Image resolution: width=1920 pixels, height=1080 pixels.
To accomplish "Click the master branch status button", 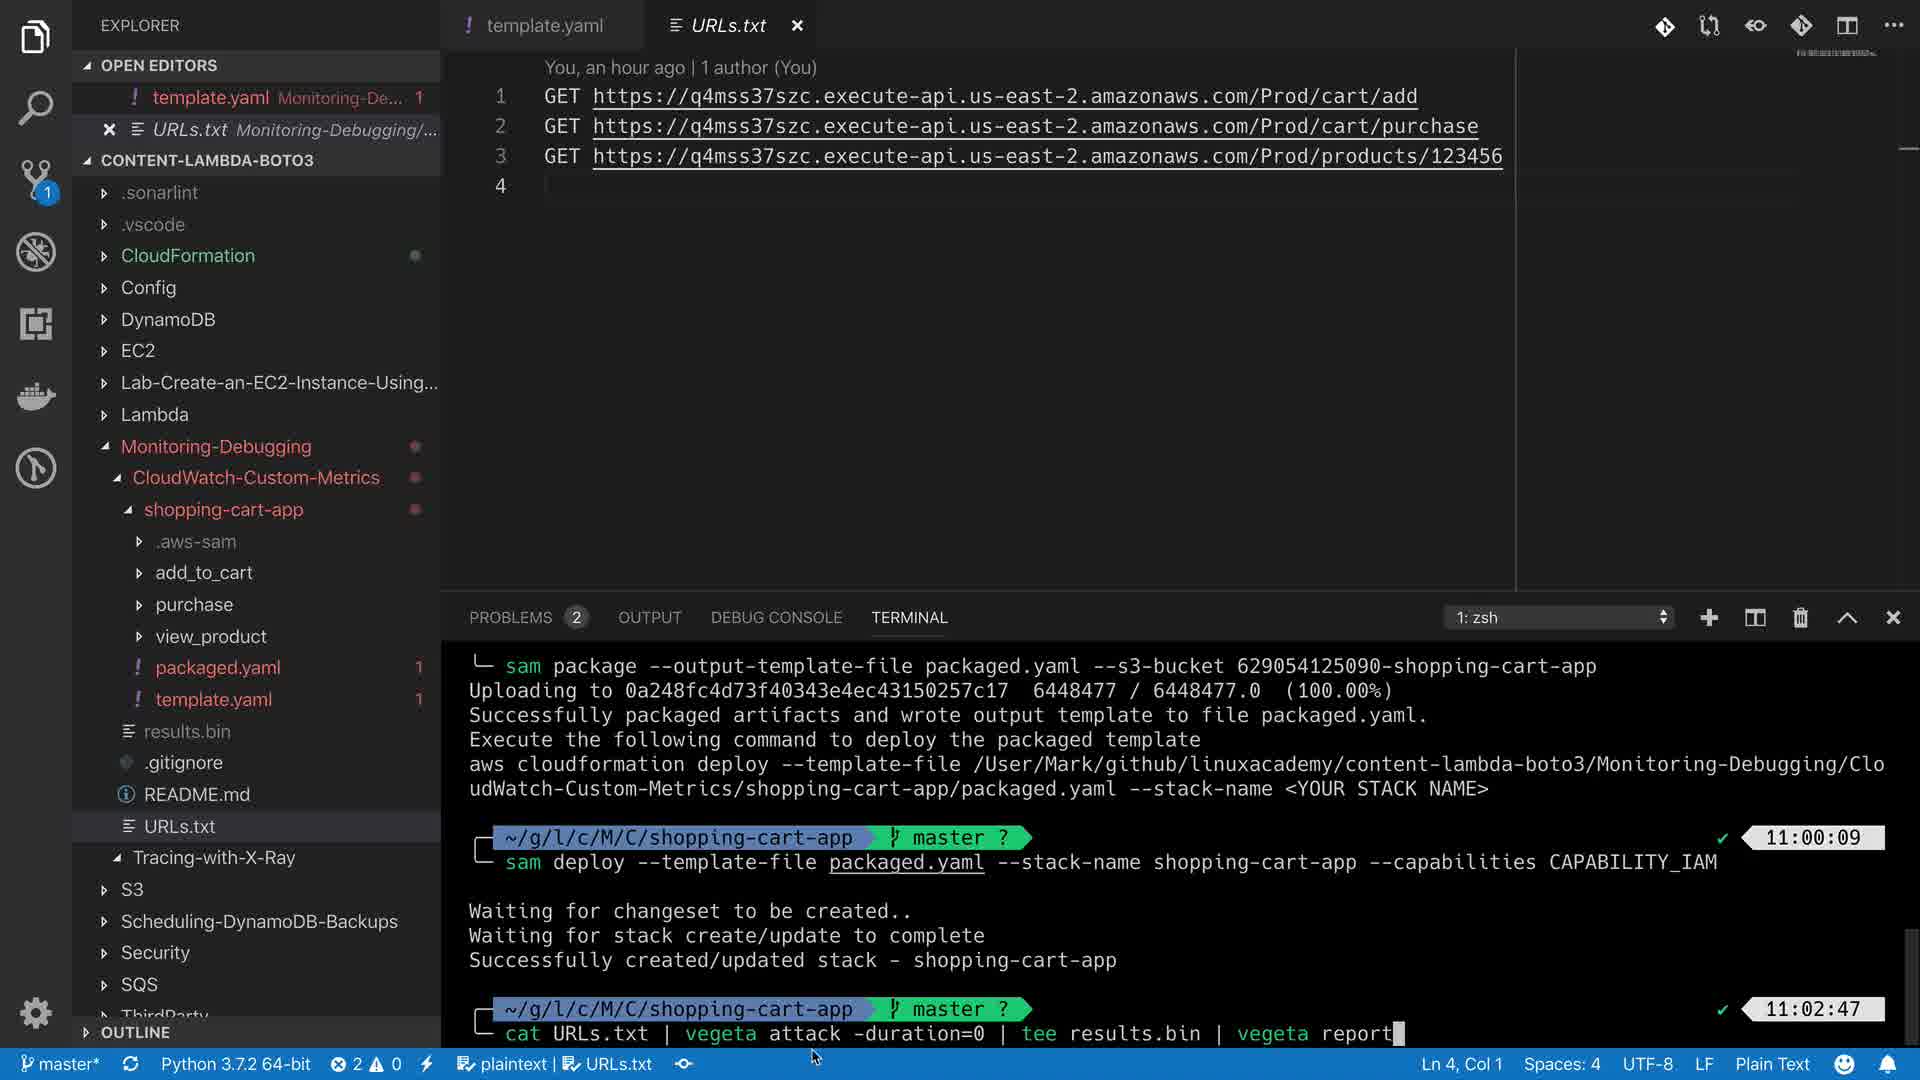I will tap(60, 1064).
